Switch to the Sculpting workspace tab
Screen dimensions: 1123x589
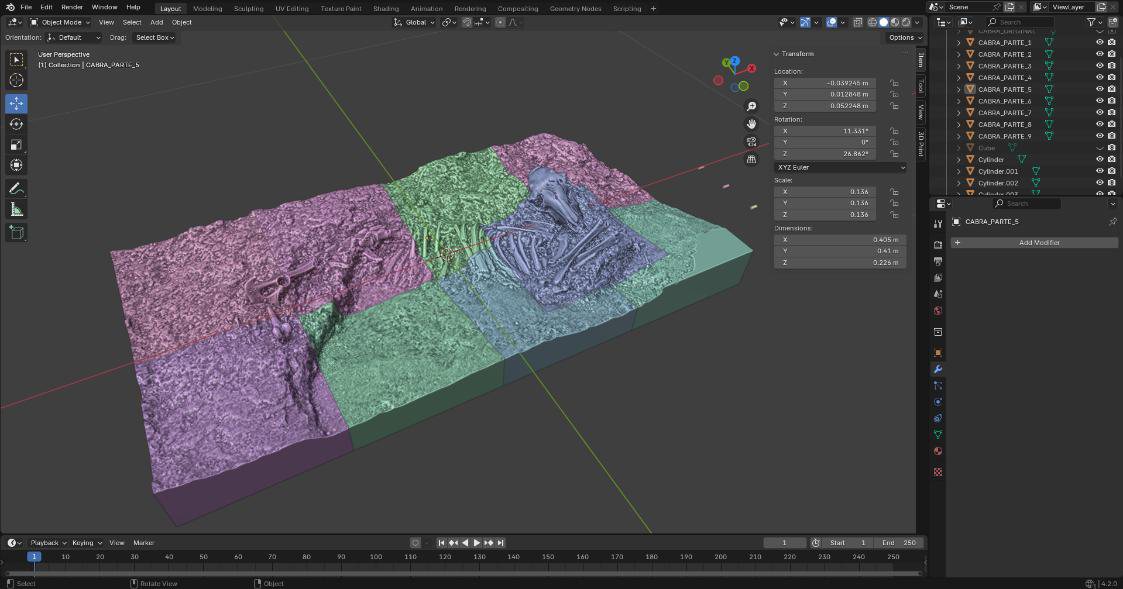(249, 9)
